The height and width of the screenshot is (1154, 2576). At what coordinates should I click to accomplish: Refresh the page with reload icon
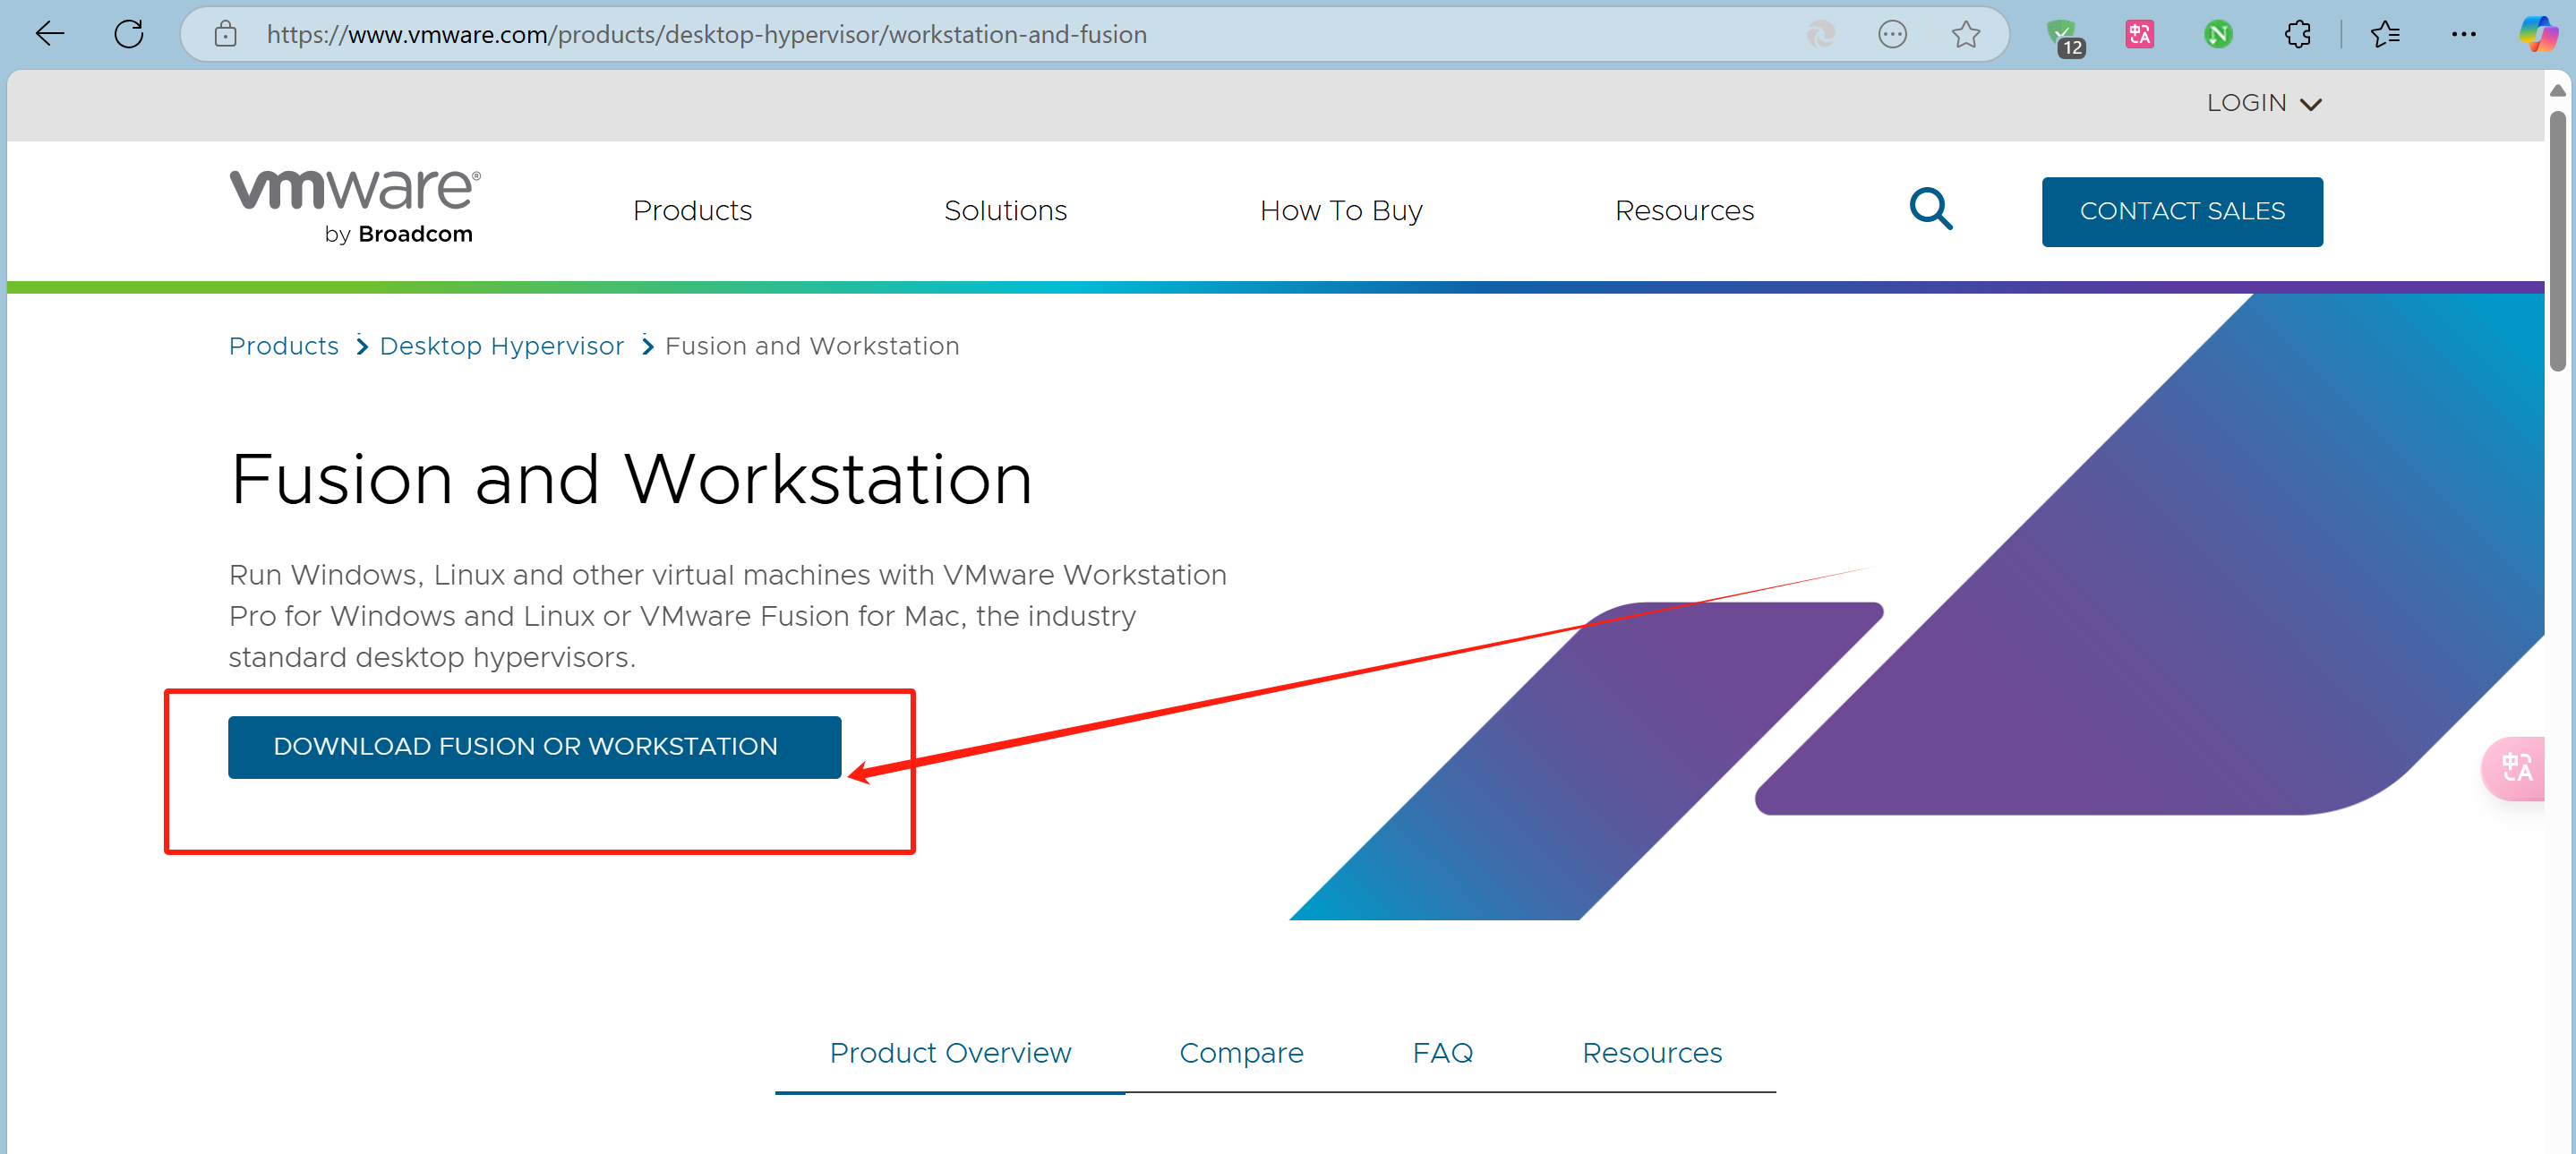[x=129, y=34]
